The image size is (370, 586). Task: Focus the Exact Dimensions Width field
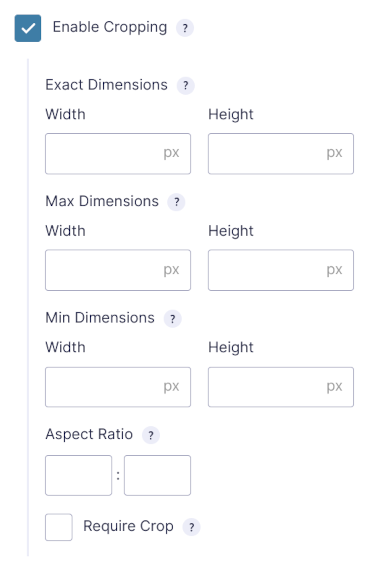(118, 154)
